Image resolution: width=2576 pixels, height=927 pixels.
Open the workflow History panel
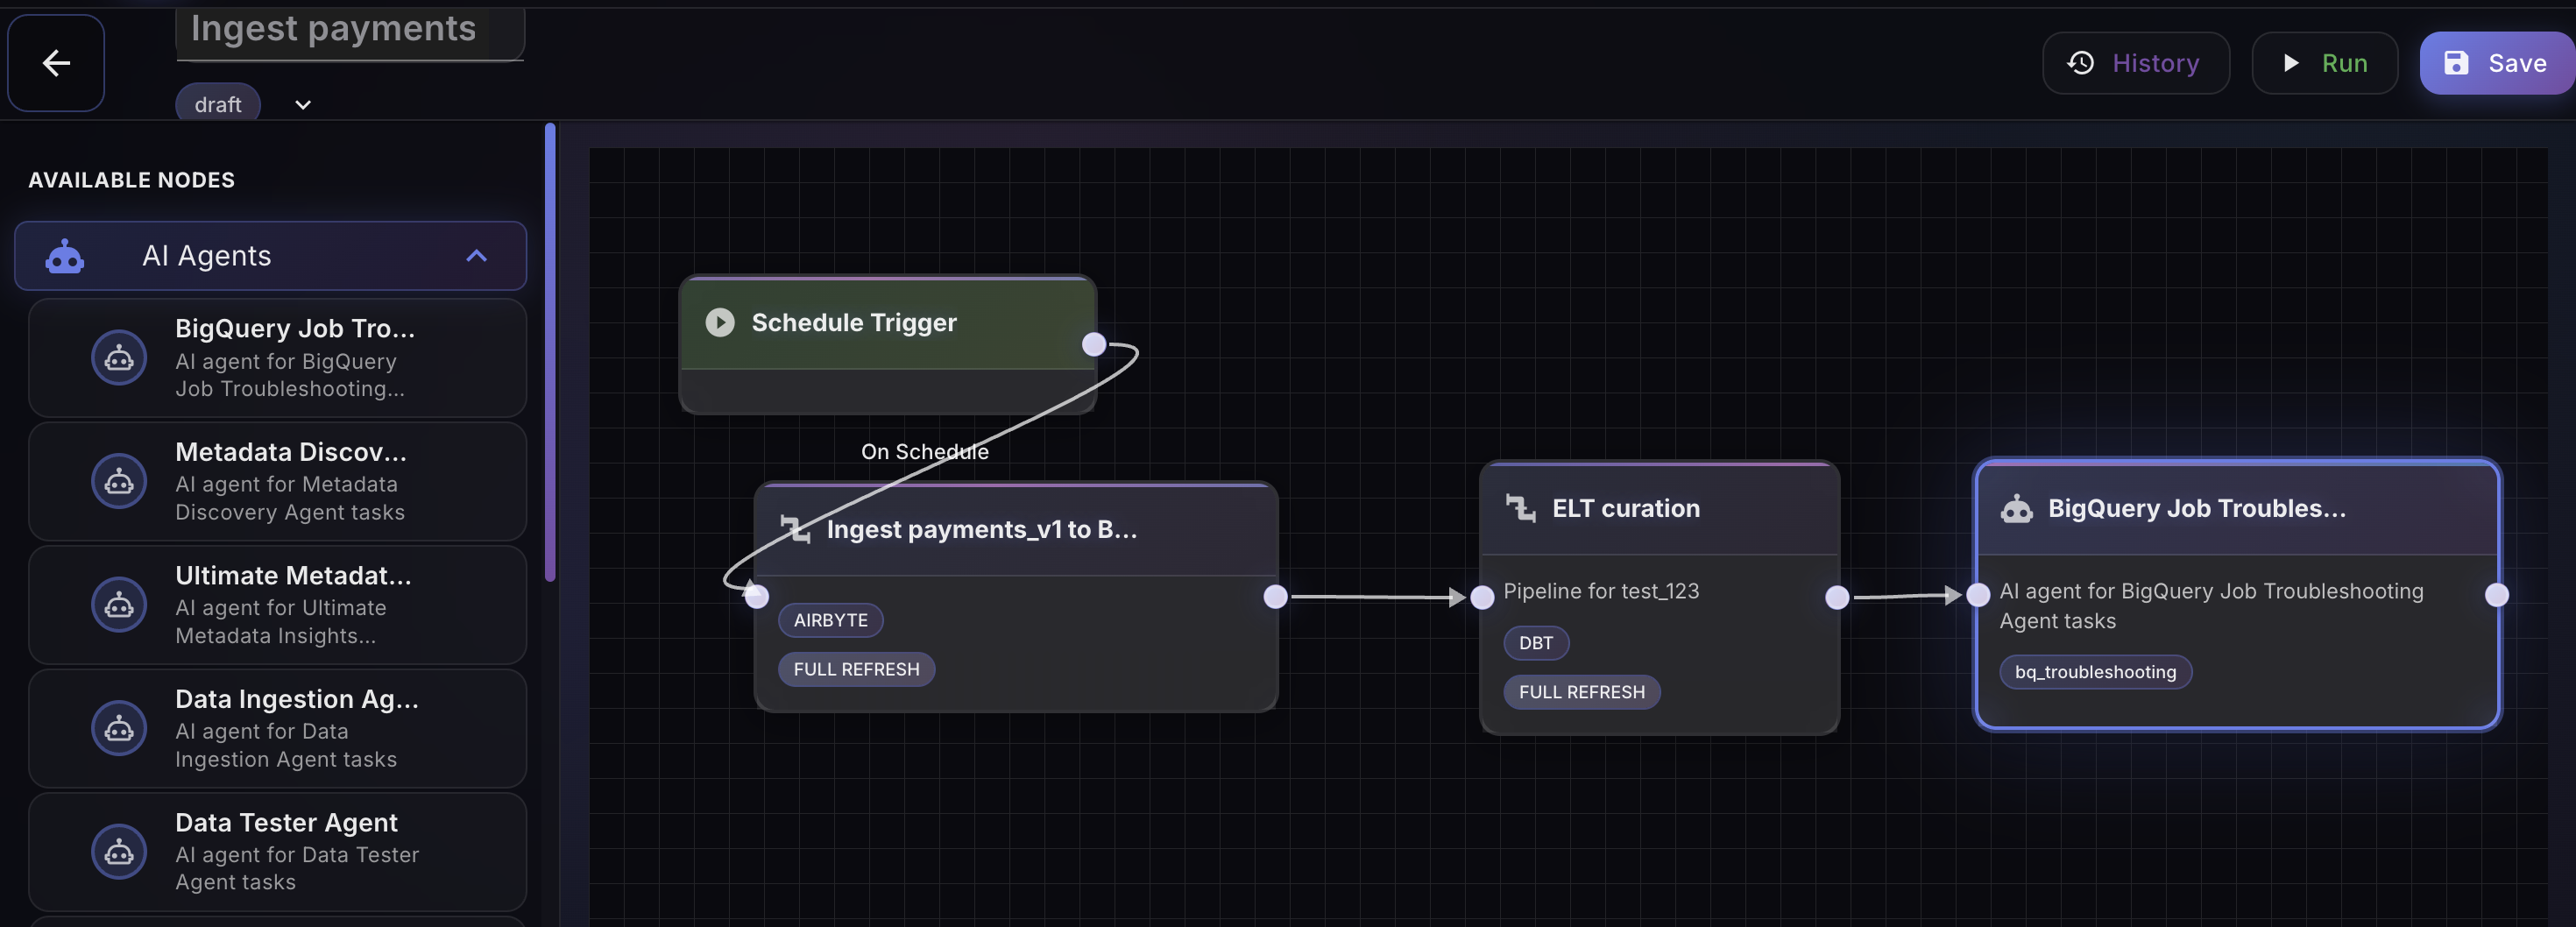click(x=2136, y=62)
